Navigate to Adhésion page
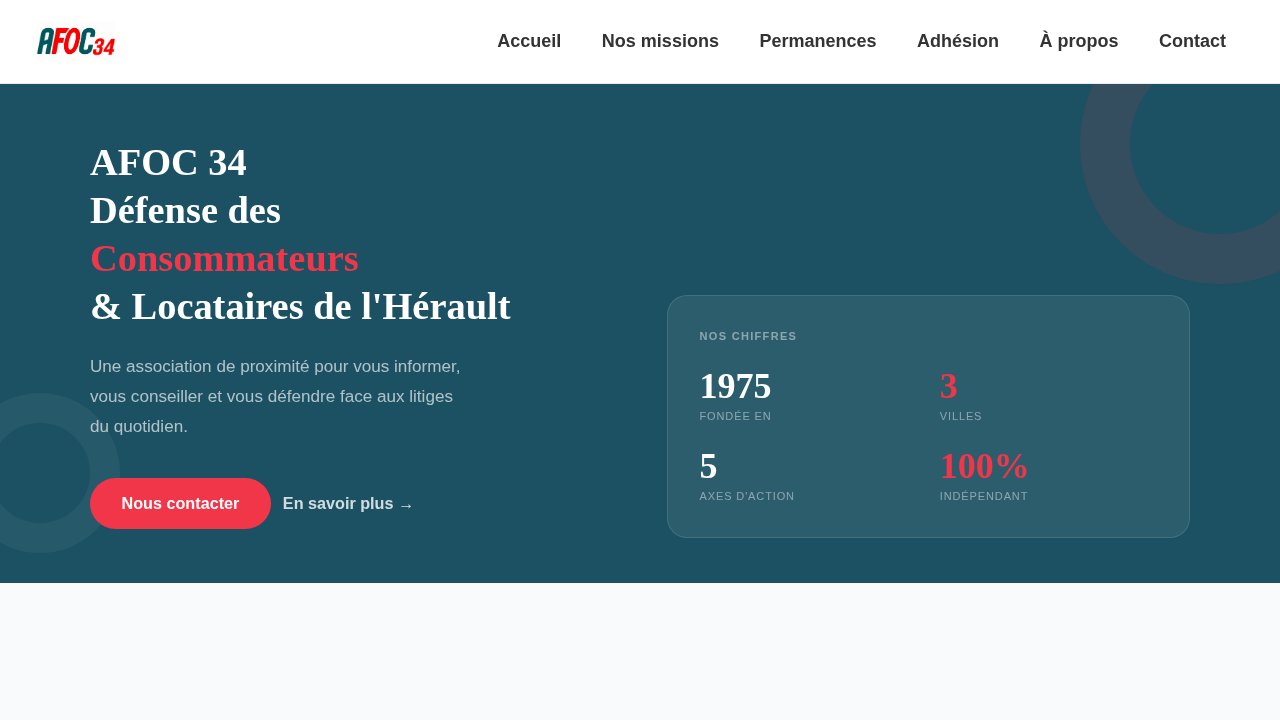Screen dimensions: 1280x720 click(x=958, y=41)
